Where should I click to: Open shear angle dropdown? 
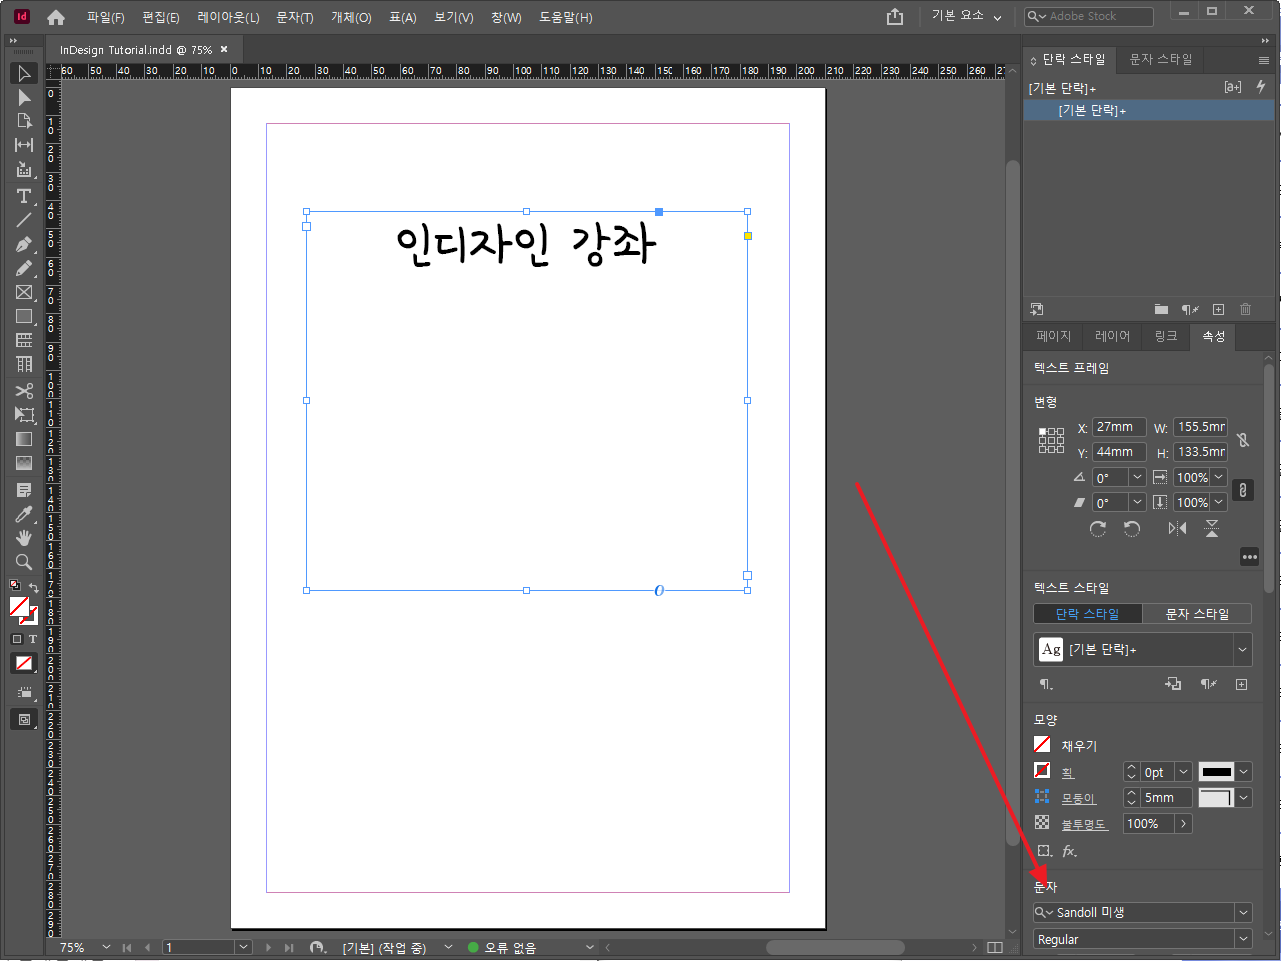(1137, 502)
